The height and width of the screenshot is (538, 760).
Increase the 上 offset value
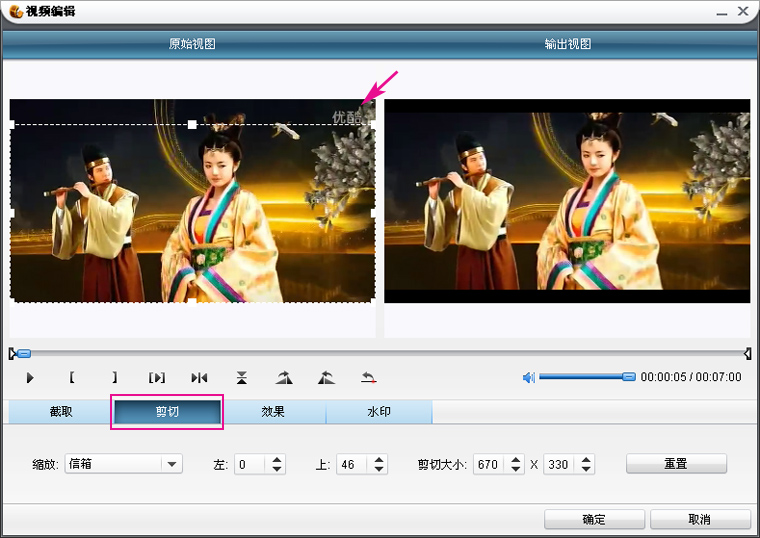pyautogui.click(x=379, y=459)
